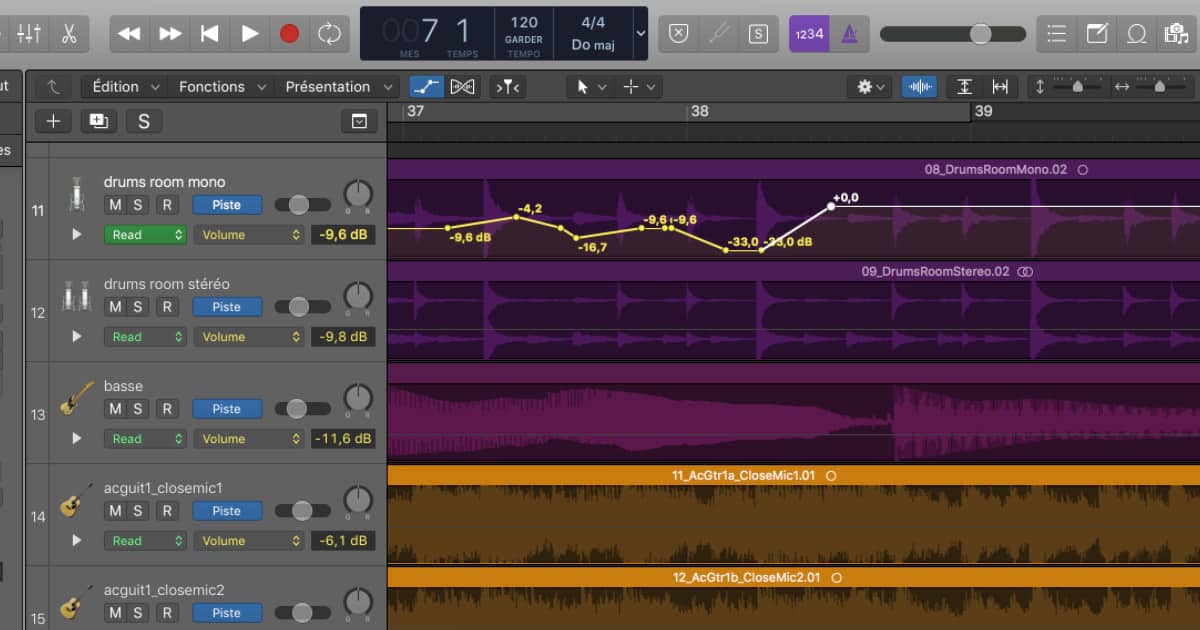Go to beginning of project
Screen dimensions: 1200x630
click(209, 34)
